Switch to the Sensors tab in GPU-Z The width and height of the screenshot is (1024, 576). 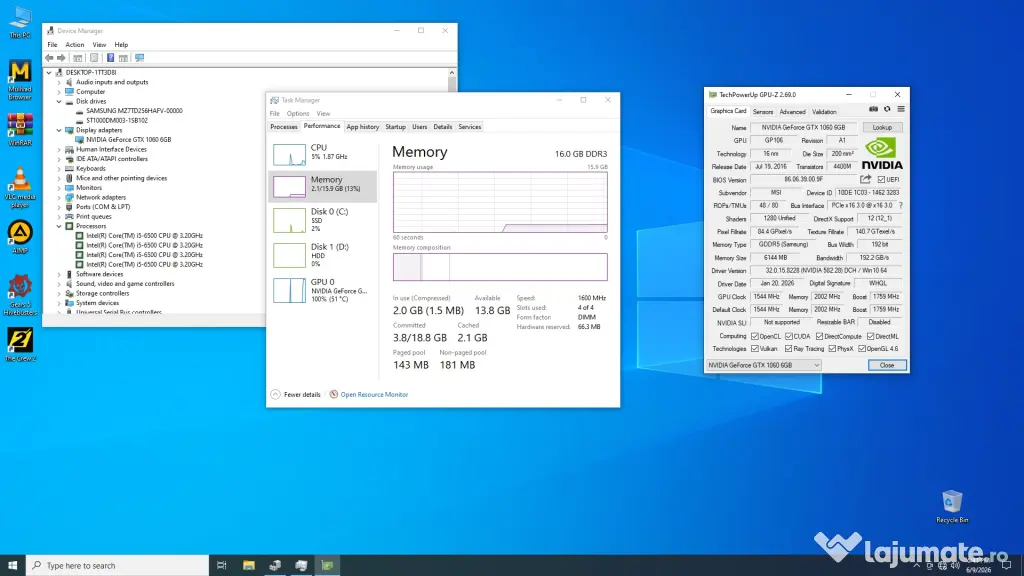[x=763, y=112]
